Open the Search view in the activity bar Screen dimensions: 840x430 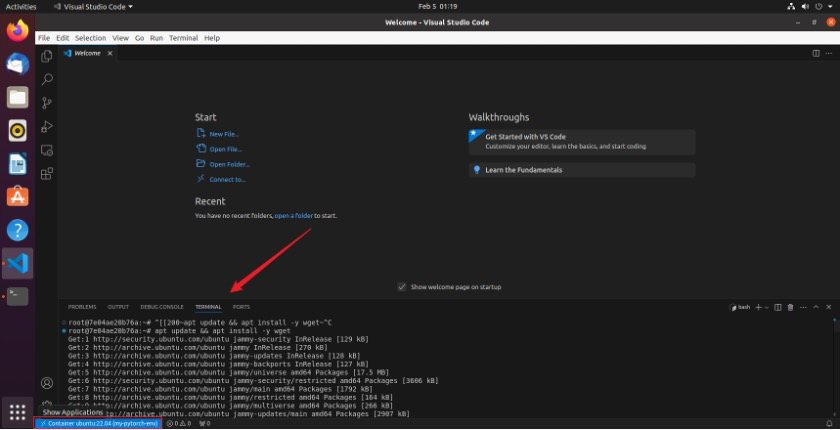pyautogui.click(x=47, y=79)
